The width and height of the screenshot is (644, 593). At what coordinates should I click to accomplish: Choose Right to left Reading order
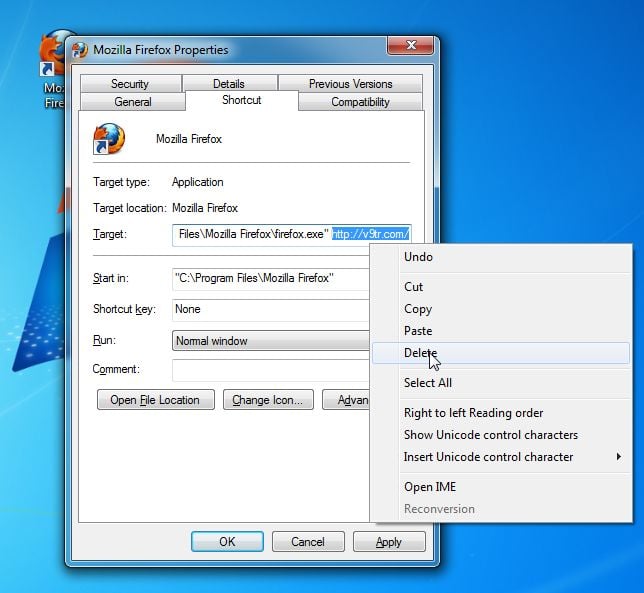pos(501,413)
